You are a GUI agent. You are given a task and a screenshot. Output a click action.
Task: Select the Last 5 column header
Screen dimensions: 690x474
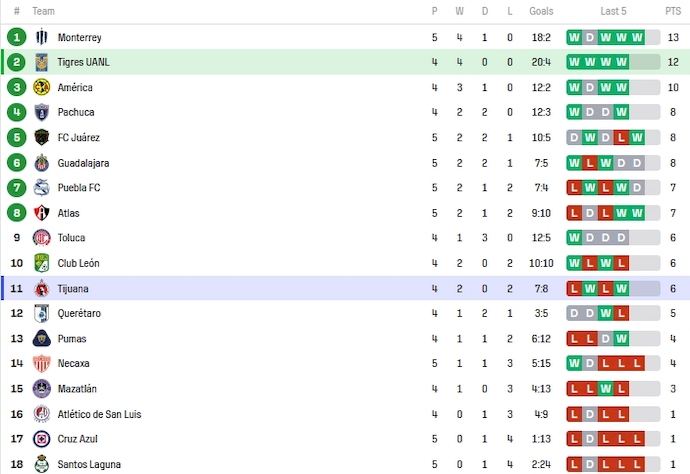click(614, 11)
